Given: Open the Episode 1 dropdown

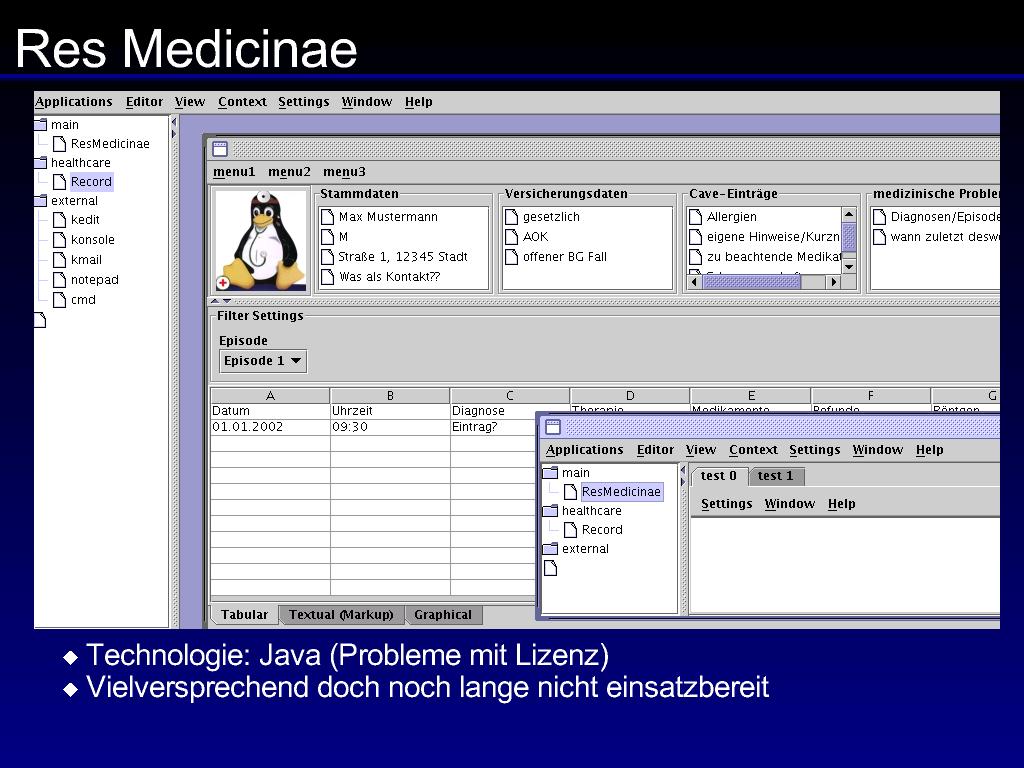Looking at the screenshot, I should pyautogui.click(x=263, y=361).
